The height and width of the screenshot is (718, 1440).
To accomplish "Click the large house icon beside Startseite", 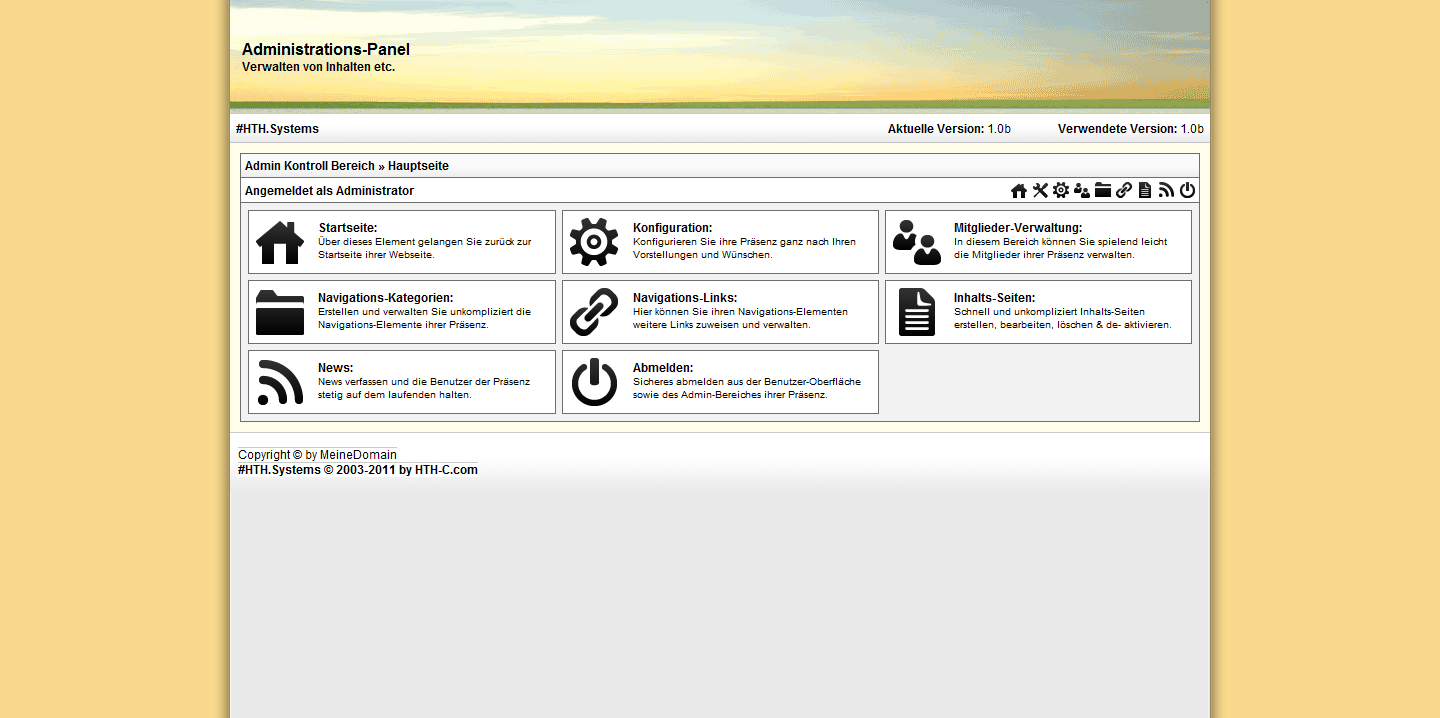I will point(280,242).
